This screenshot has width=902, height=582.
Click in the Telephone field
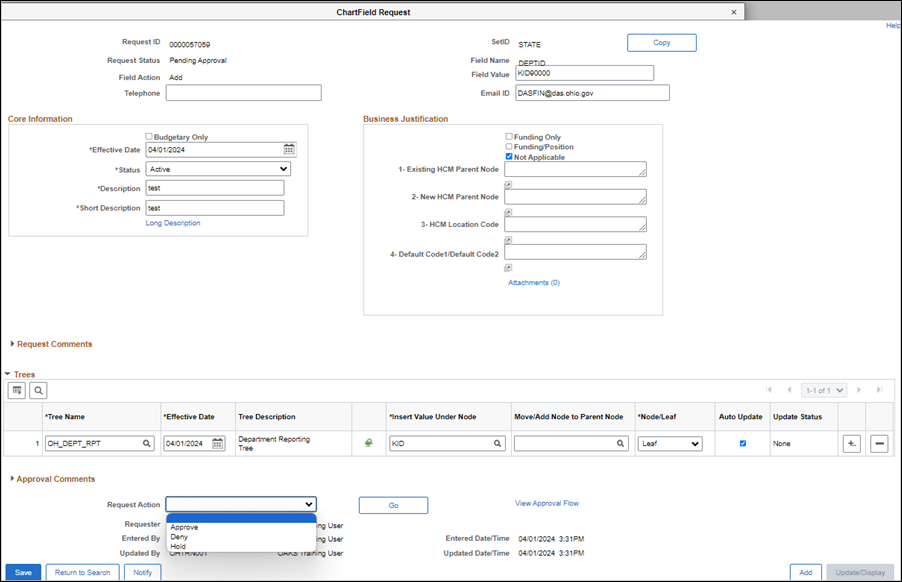point(244,93)
